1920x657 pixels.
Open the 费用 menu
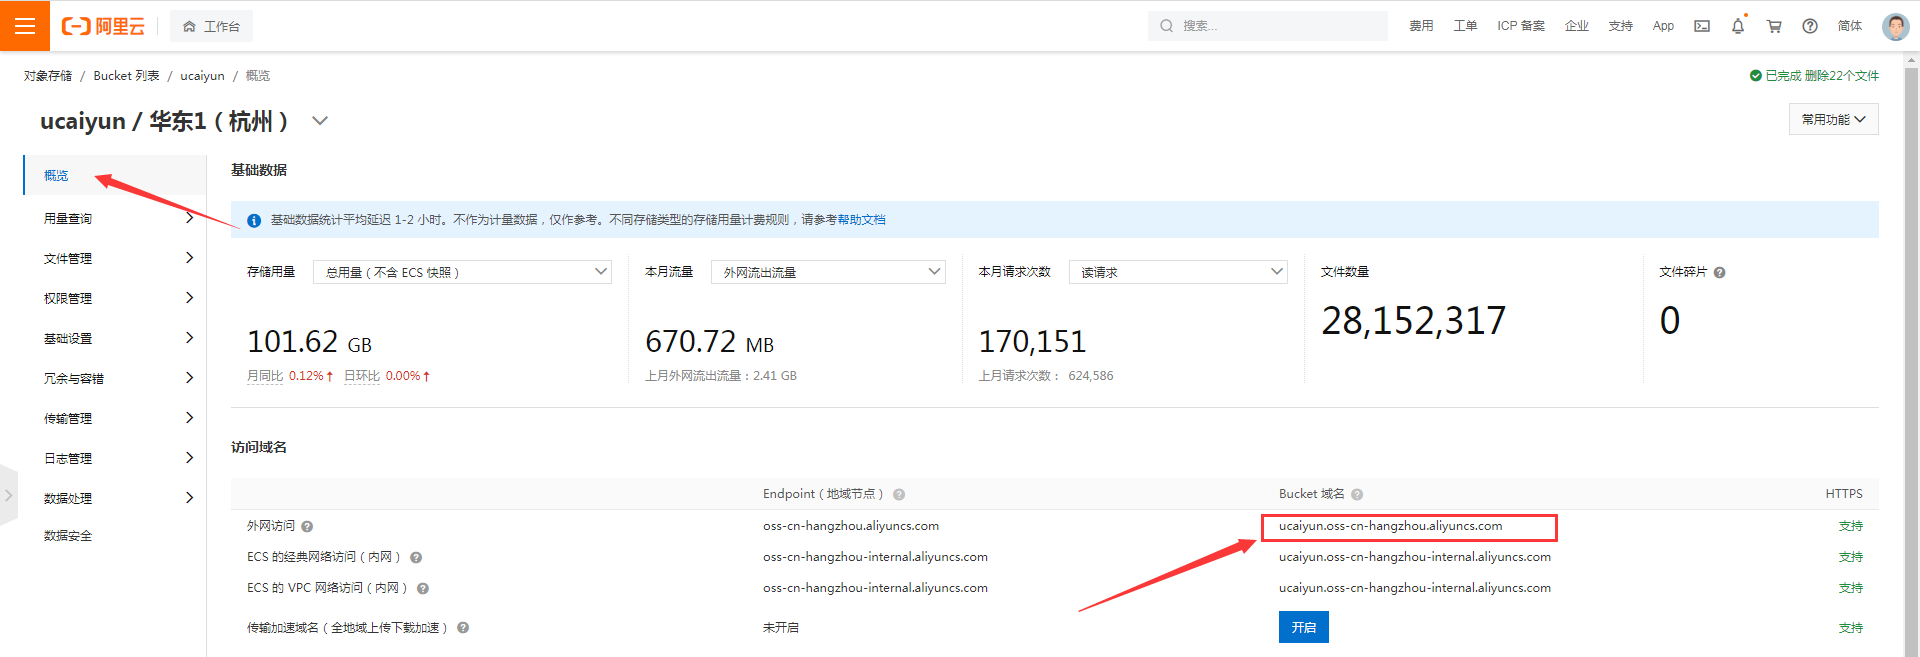1421,26
